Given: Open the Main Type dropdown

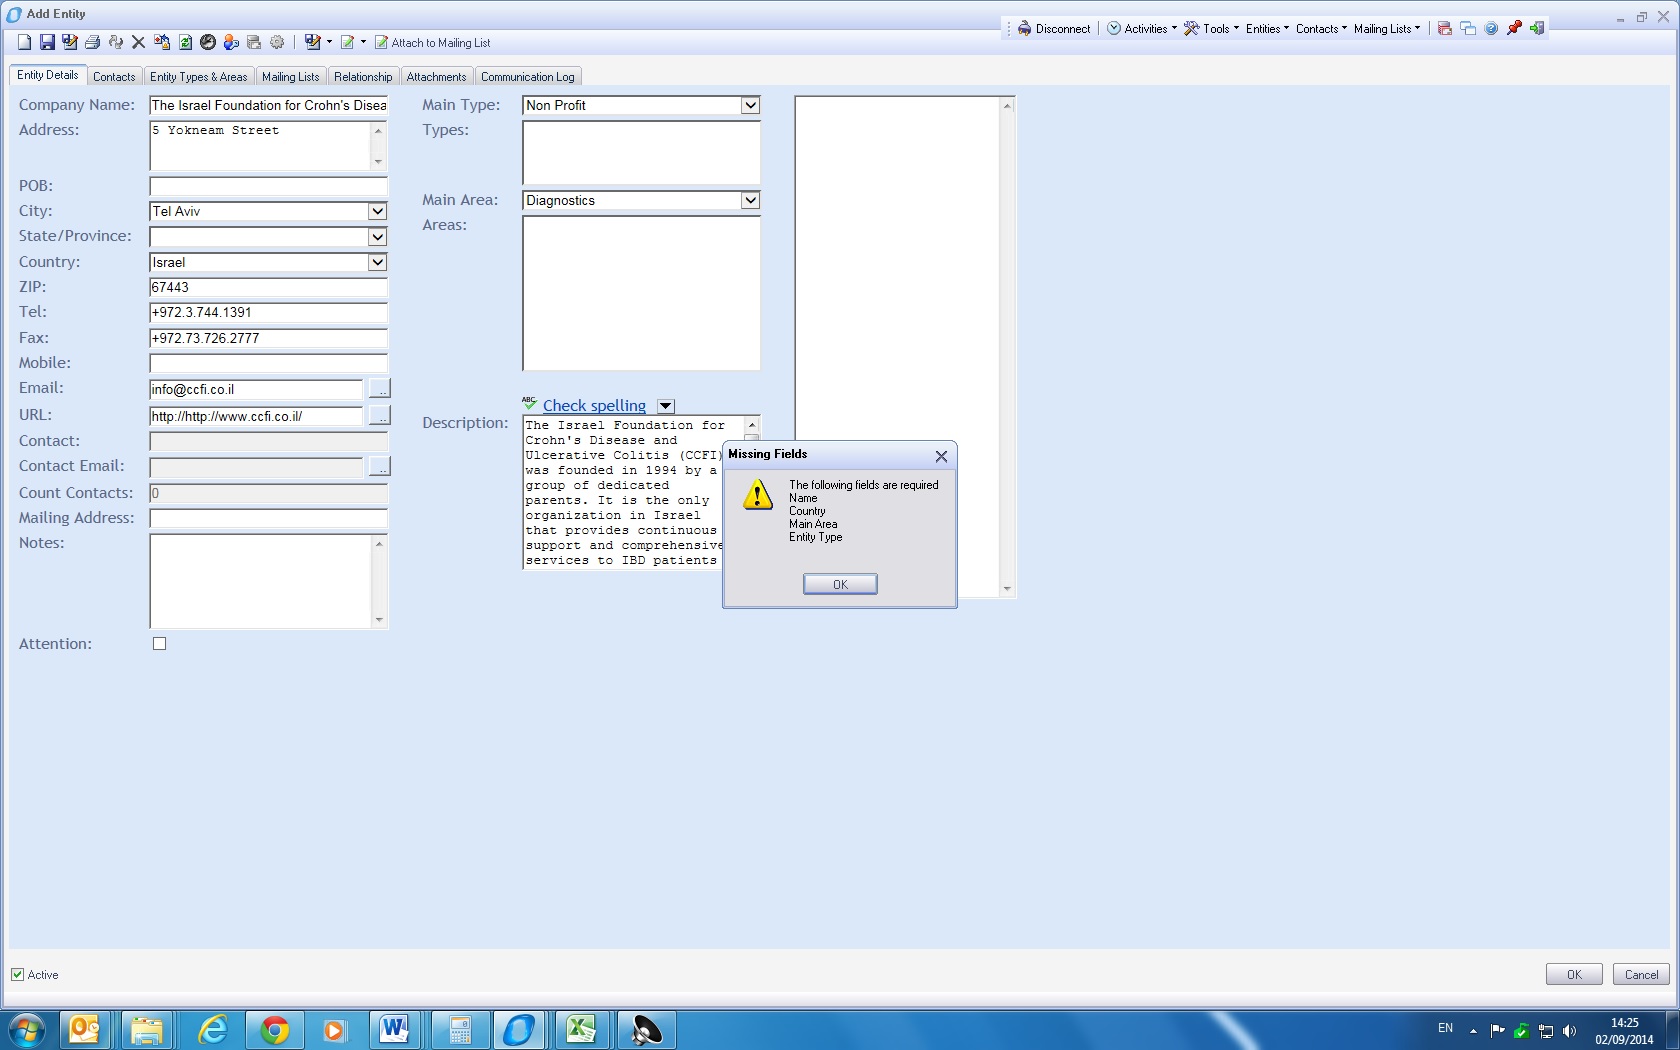Looking at the screenshot, I should 750,105.
